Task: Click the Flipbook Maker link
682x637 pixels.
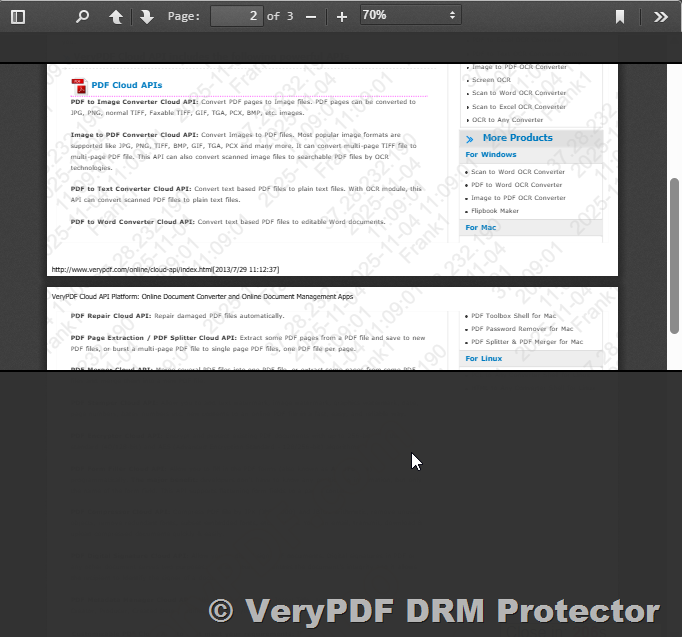Action: point(495,211)
